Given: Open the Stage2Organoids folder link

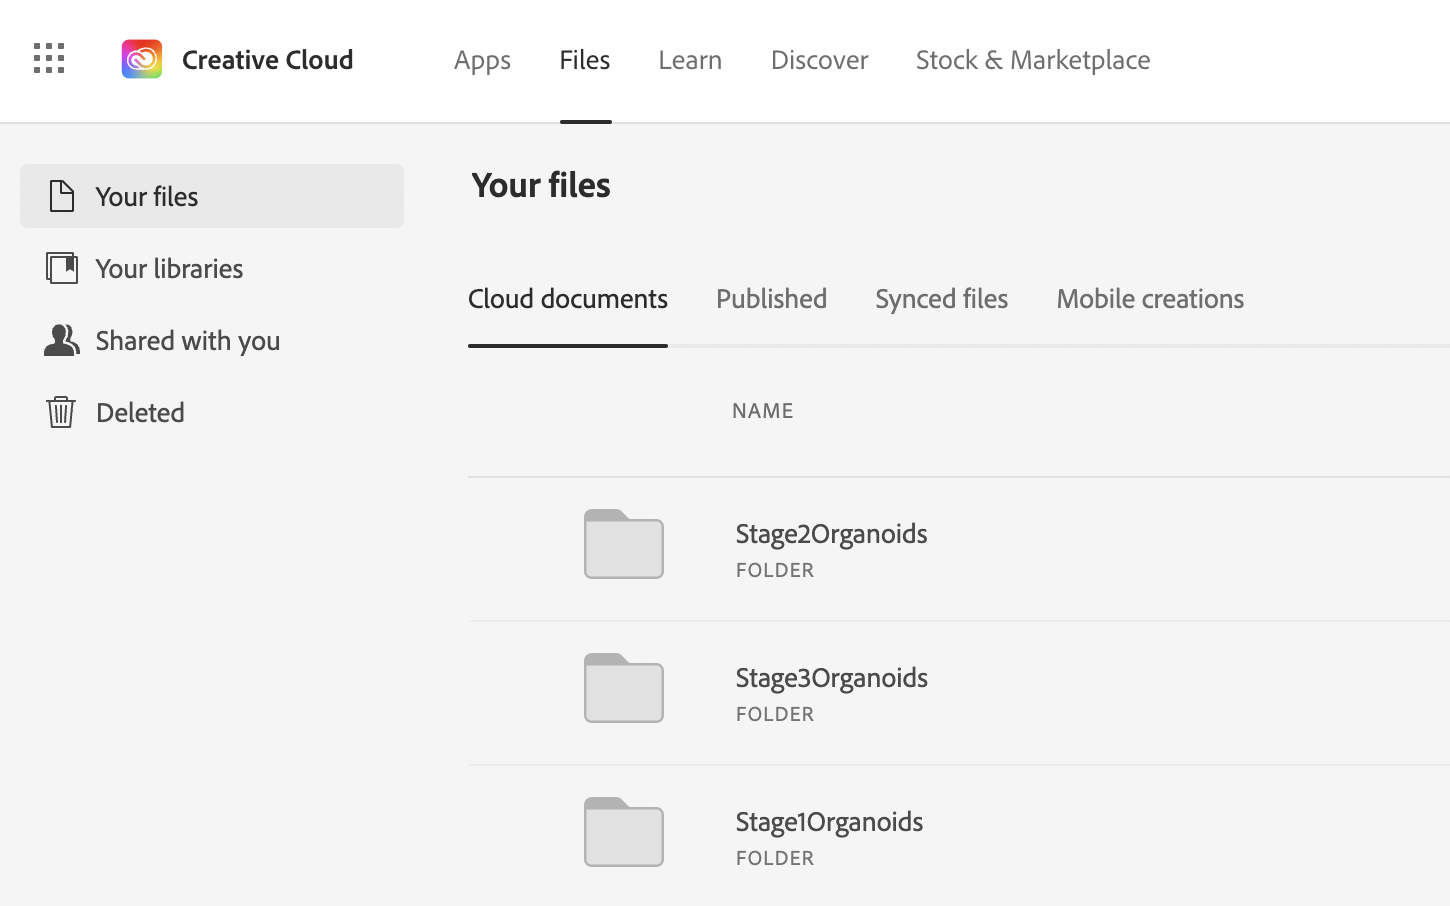Looking at the screenshot, I should click(x=831, y=533).
